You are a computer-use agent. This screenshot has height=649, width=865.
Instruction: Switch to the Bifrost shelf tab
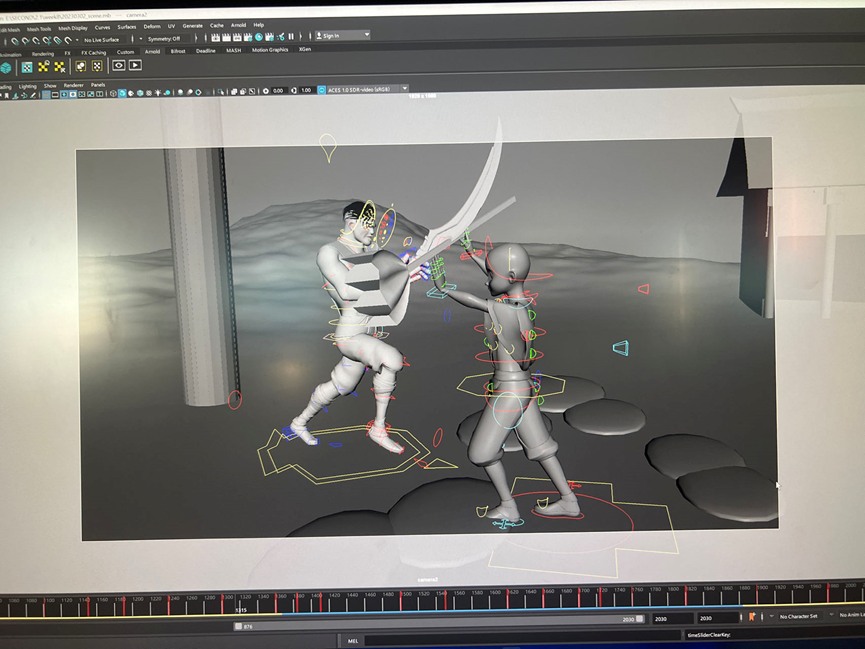coord(178,51)
